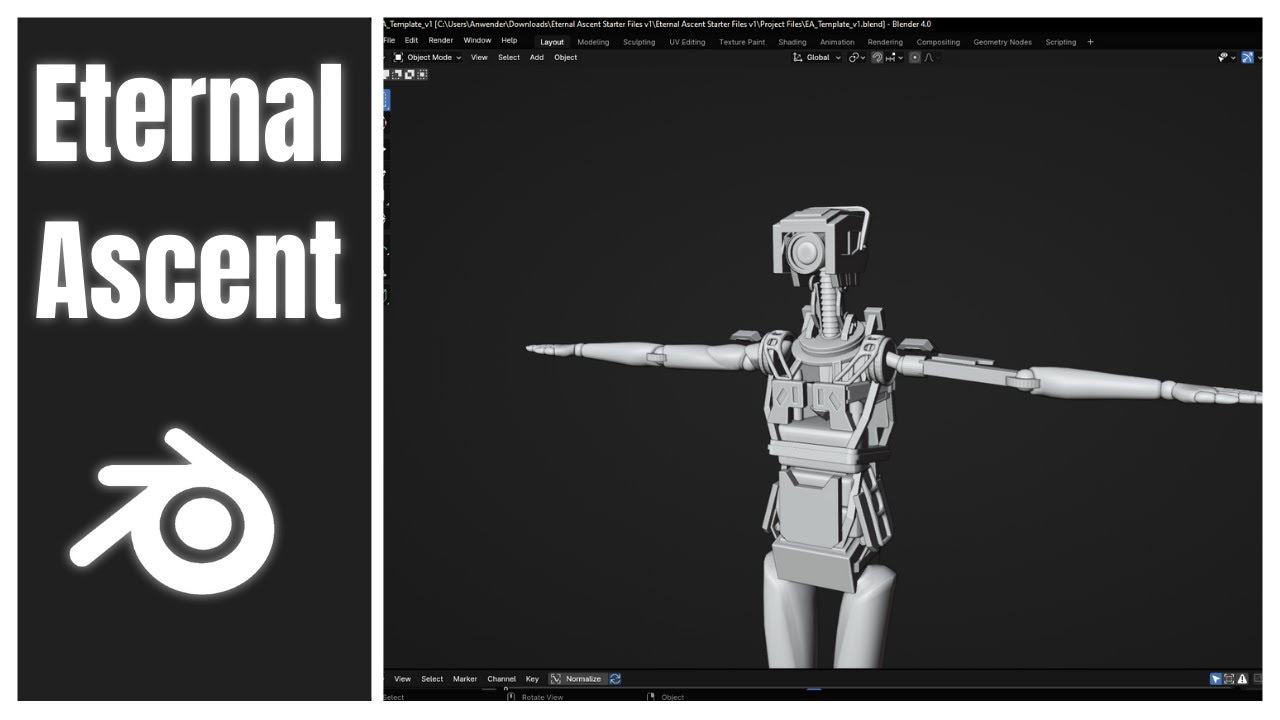This screenshot has height=720, width=1280.
Task: Toggle the proportional editing circle icon
Action: [914, 58]
